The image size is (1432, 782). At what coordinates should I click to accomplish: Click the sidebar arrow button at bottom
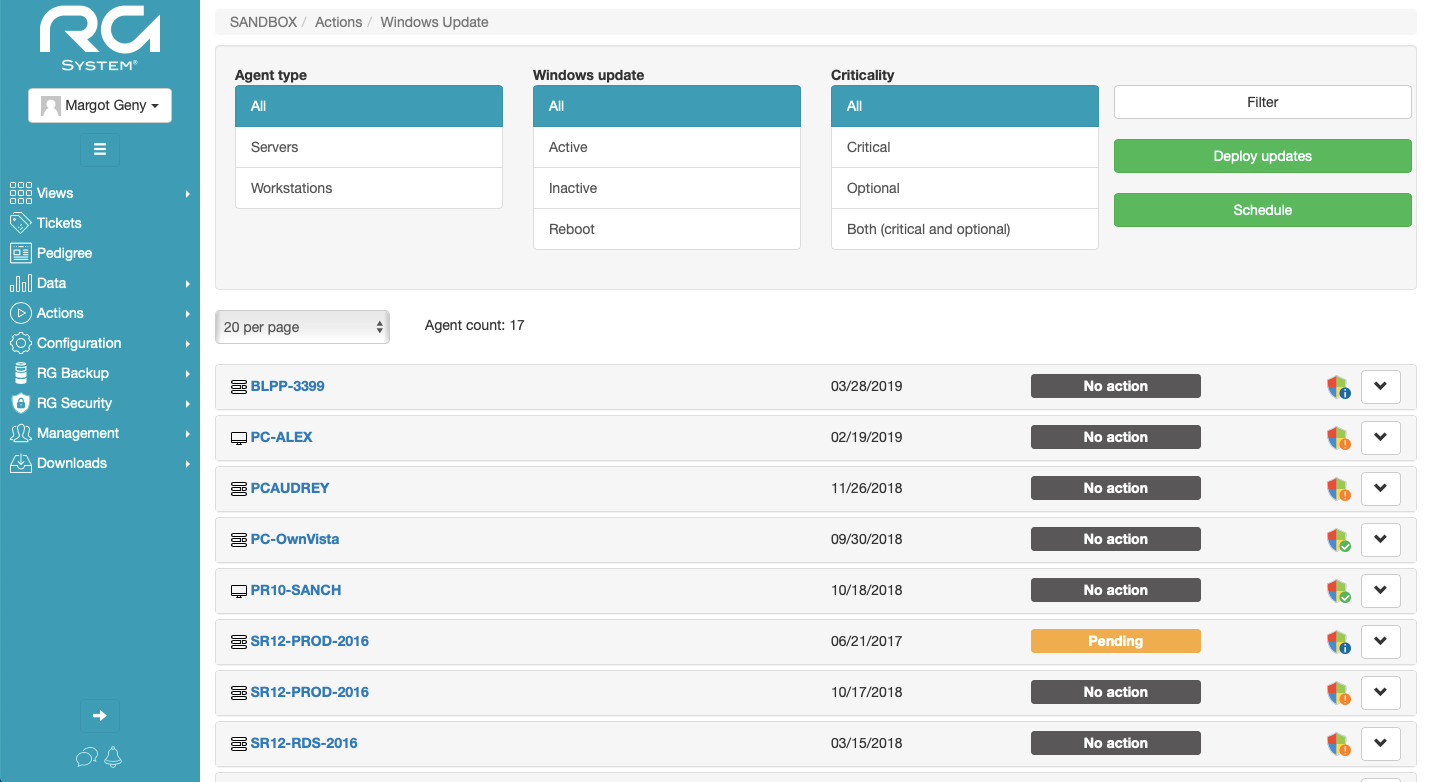coord(100,716)
